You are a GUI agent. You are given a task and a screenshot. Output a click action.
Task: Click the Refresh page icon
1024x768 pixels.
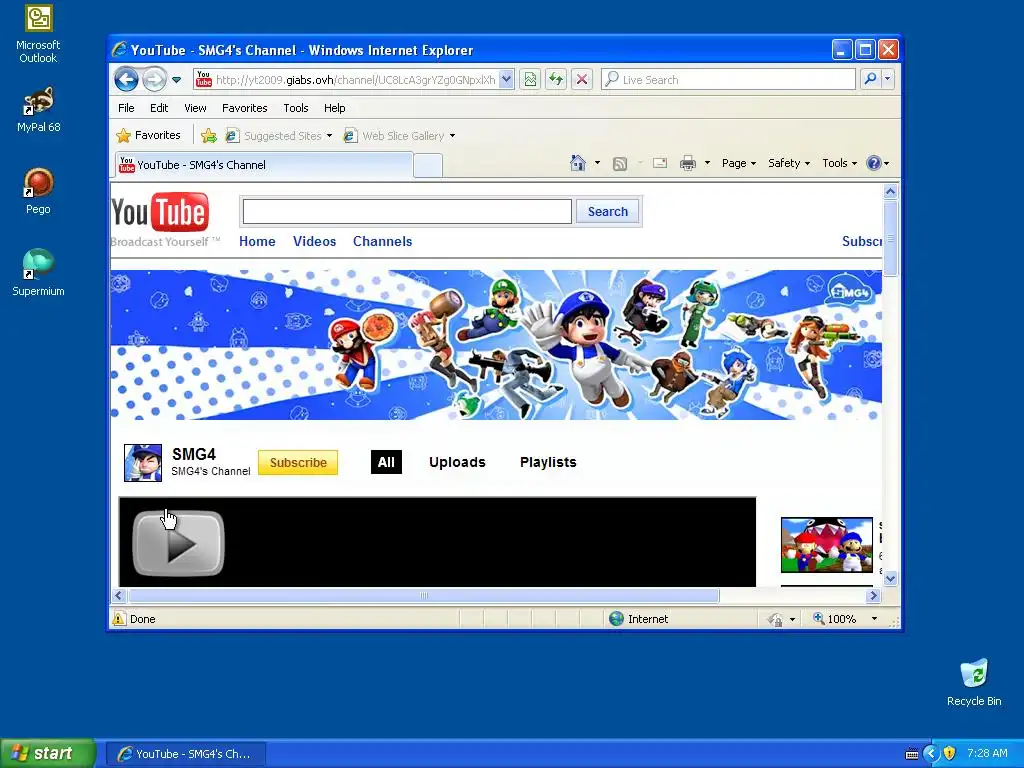click(x=556, y=80)
